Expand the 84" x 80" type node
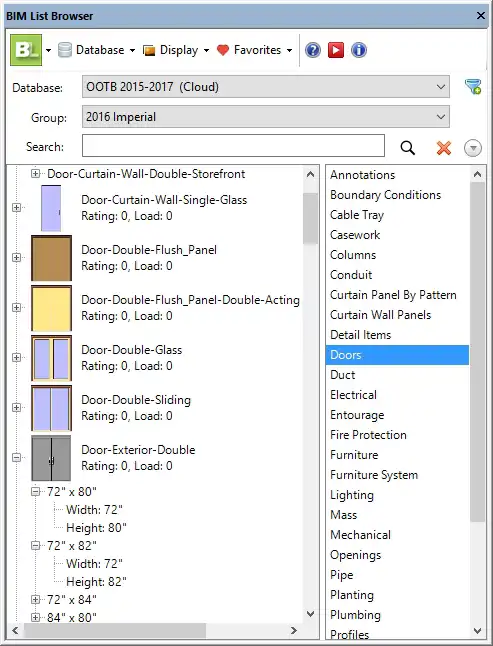This screenshot has height=646, width=493. 35,617
